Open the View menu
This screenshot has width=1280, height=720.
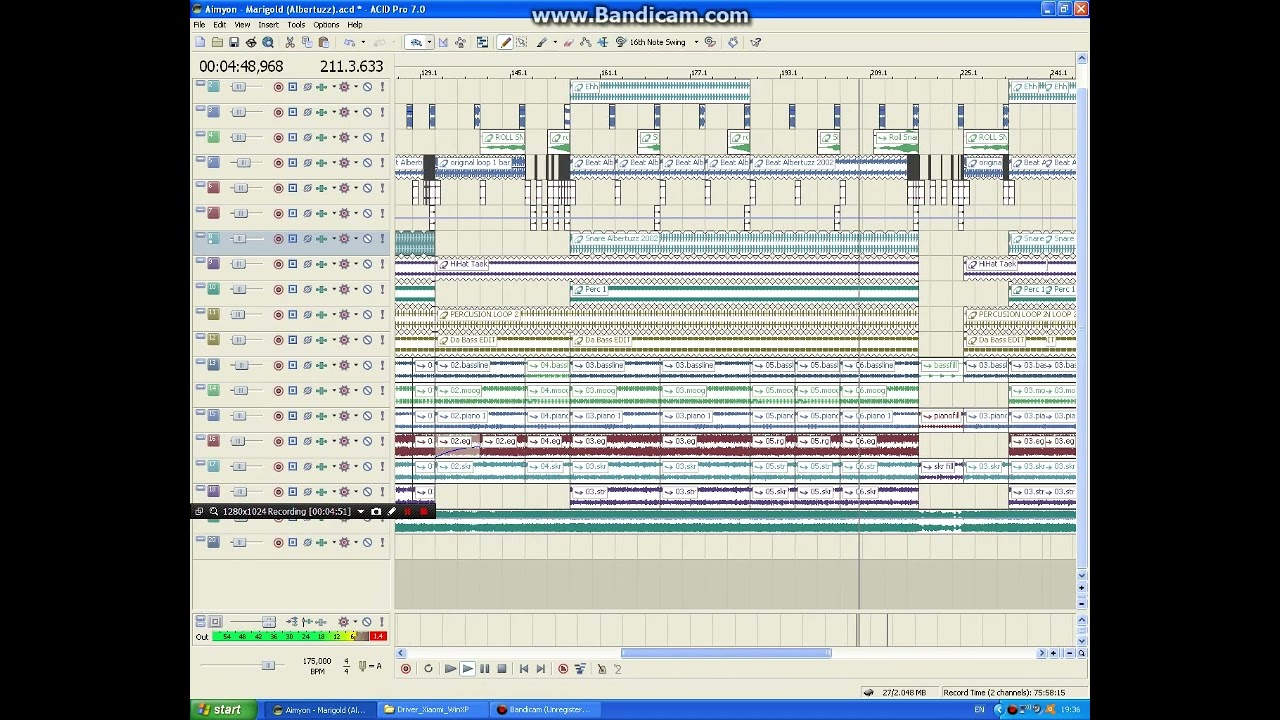(x=242, y=24)
